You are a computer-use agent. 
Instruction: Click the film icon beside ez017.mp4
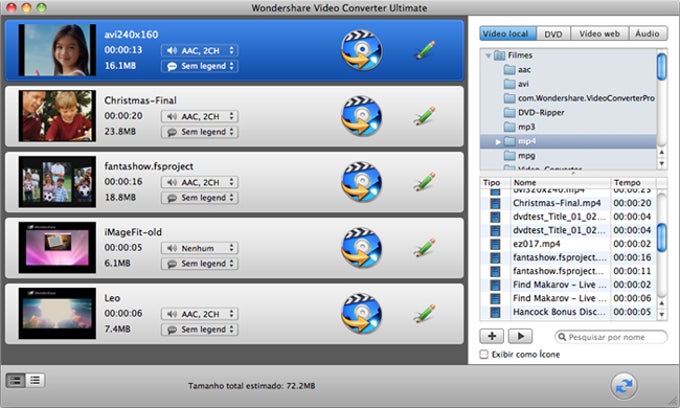[495, 244]
